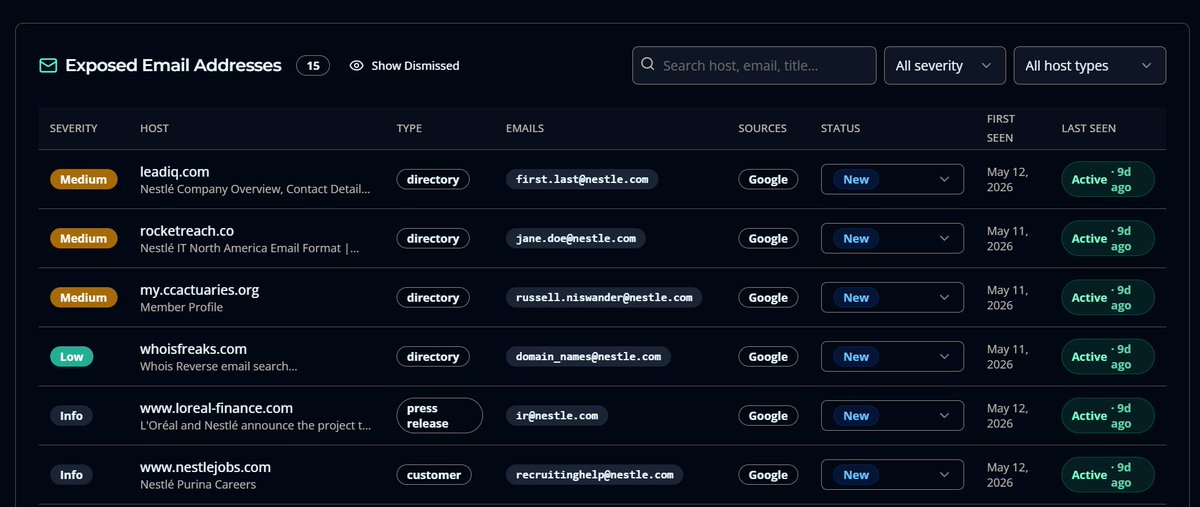Click the Whois Reverse email search subtitle
The image size is (1200, 507).
219,367
